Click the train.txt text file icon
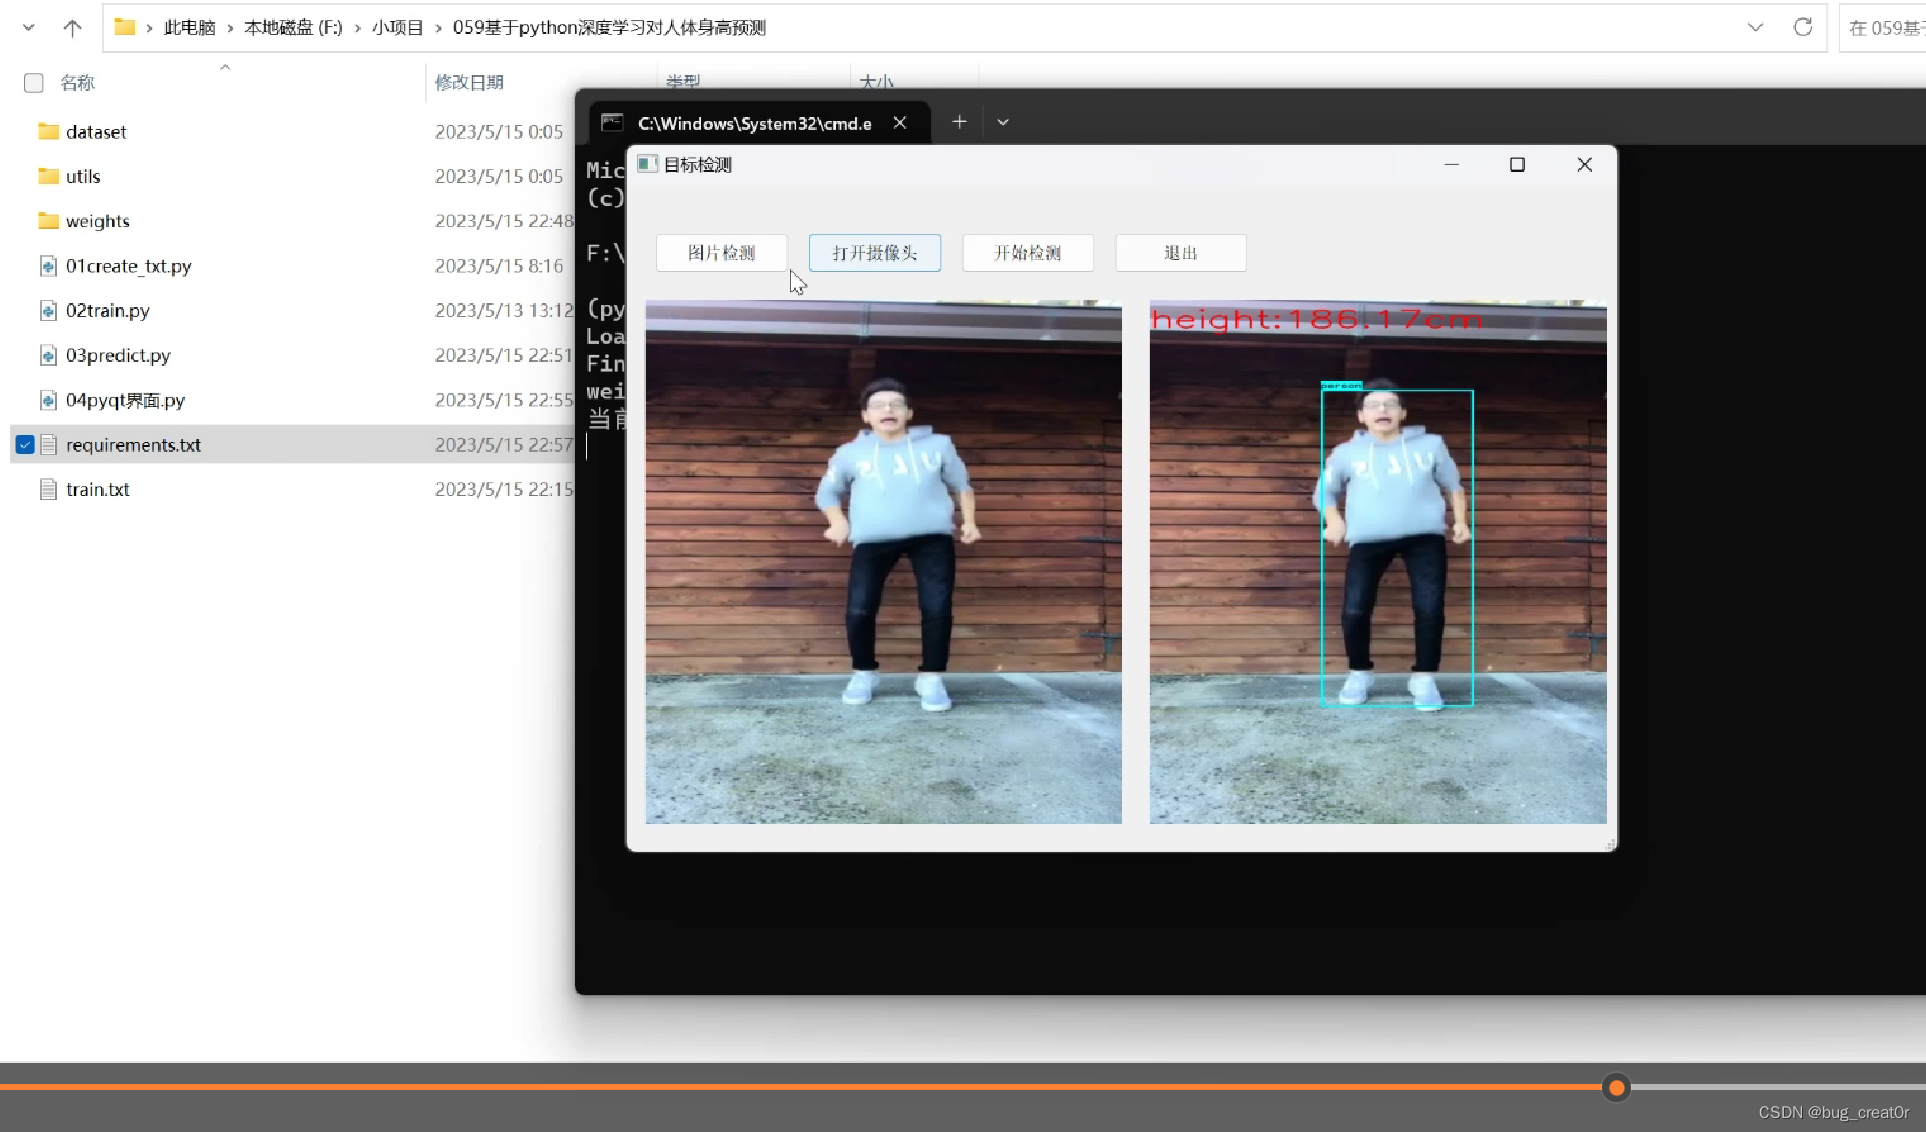1926x1132 pixels. (x=48, y=489)
